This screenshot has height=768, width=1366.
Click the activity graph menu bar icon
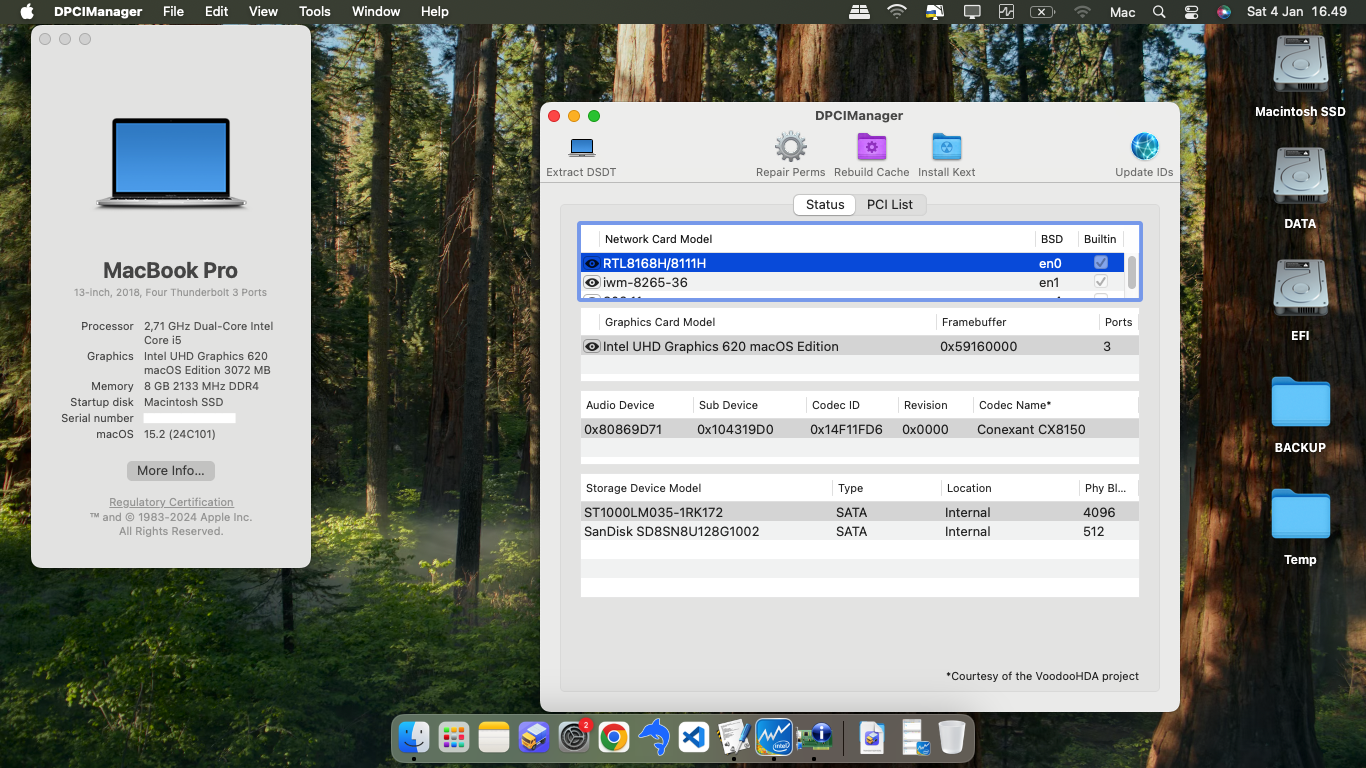1006,12
